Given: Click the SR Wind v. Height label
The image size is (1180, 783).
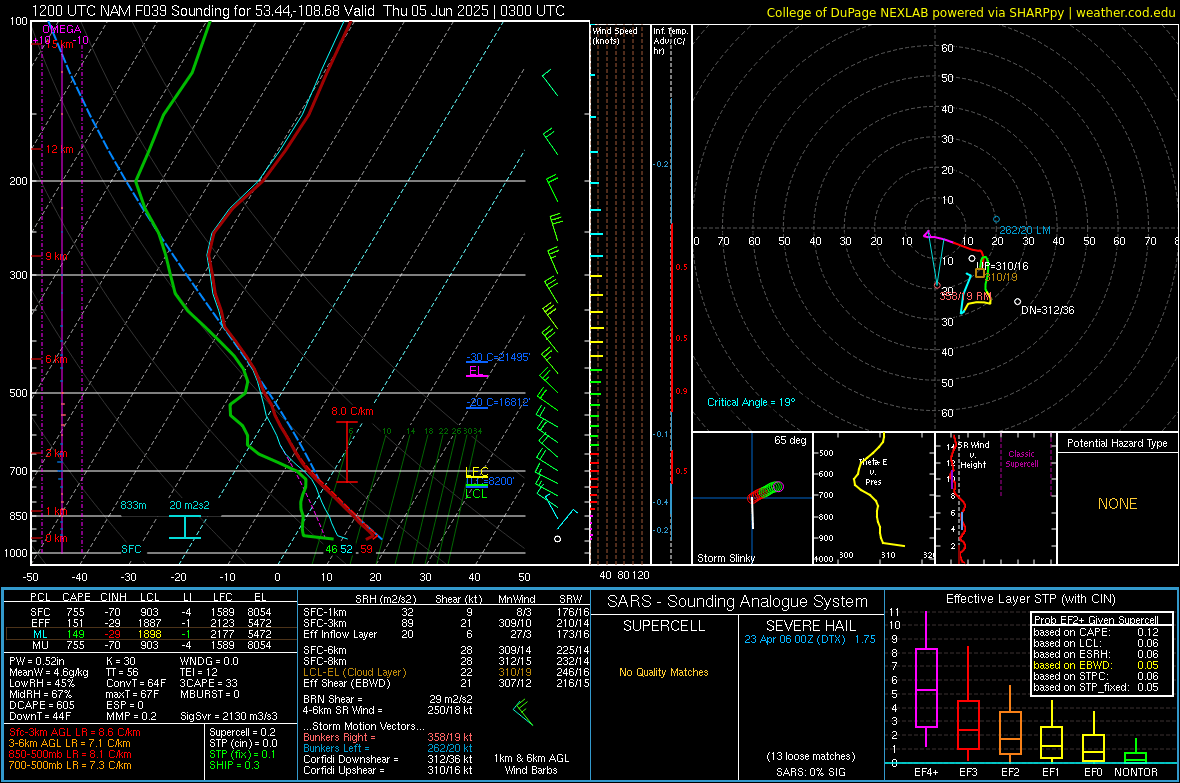Looking at the screenshot, I should (974, 455).
